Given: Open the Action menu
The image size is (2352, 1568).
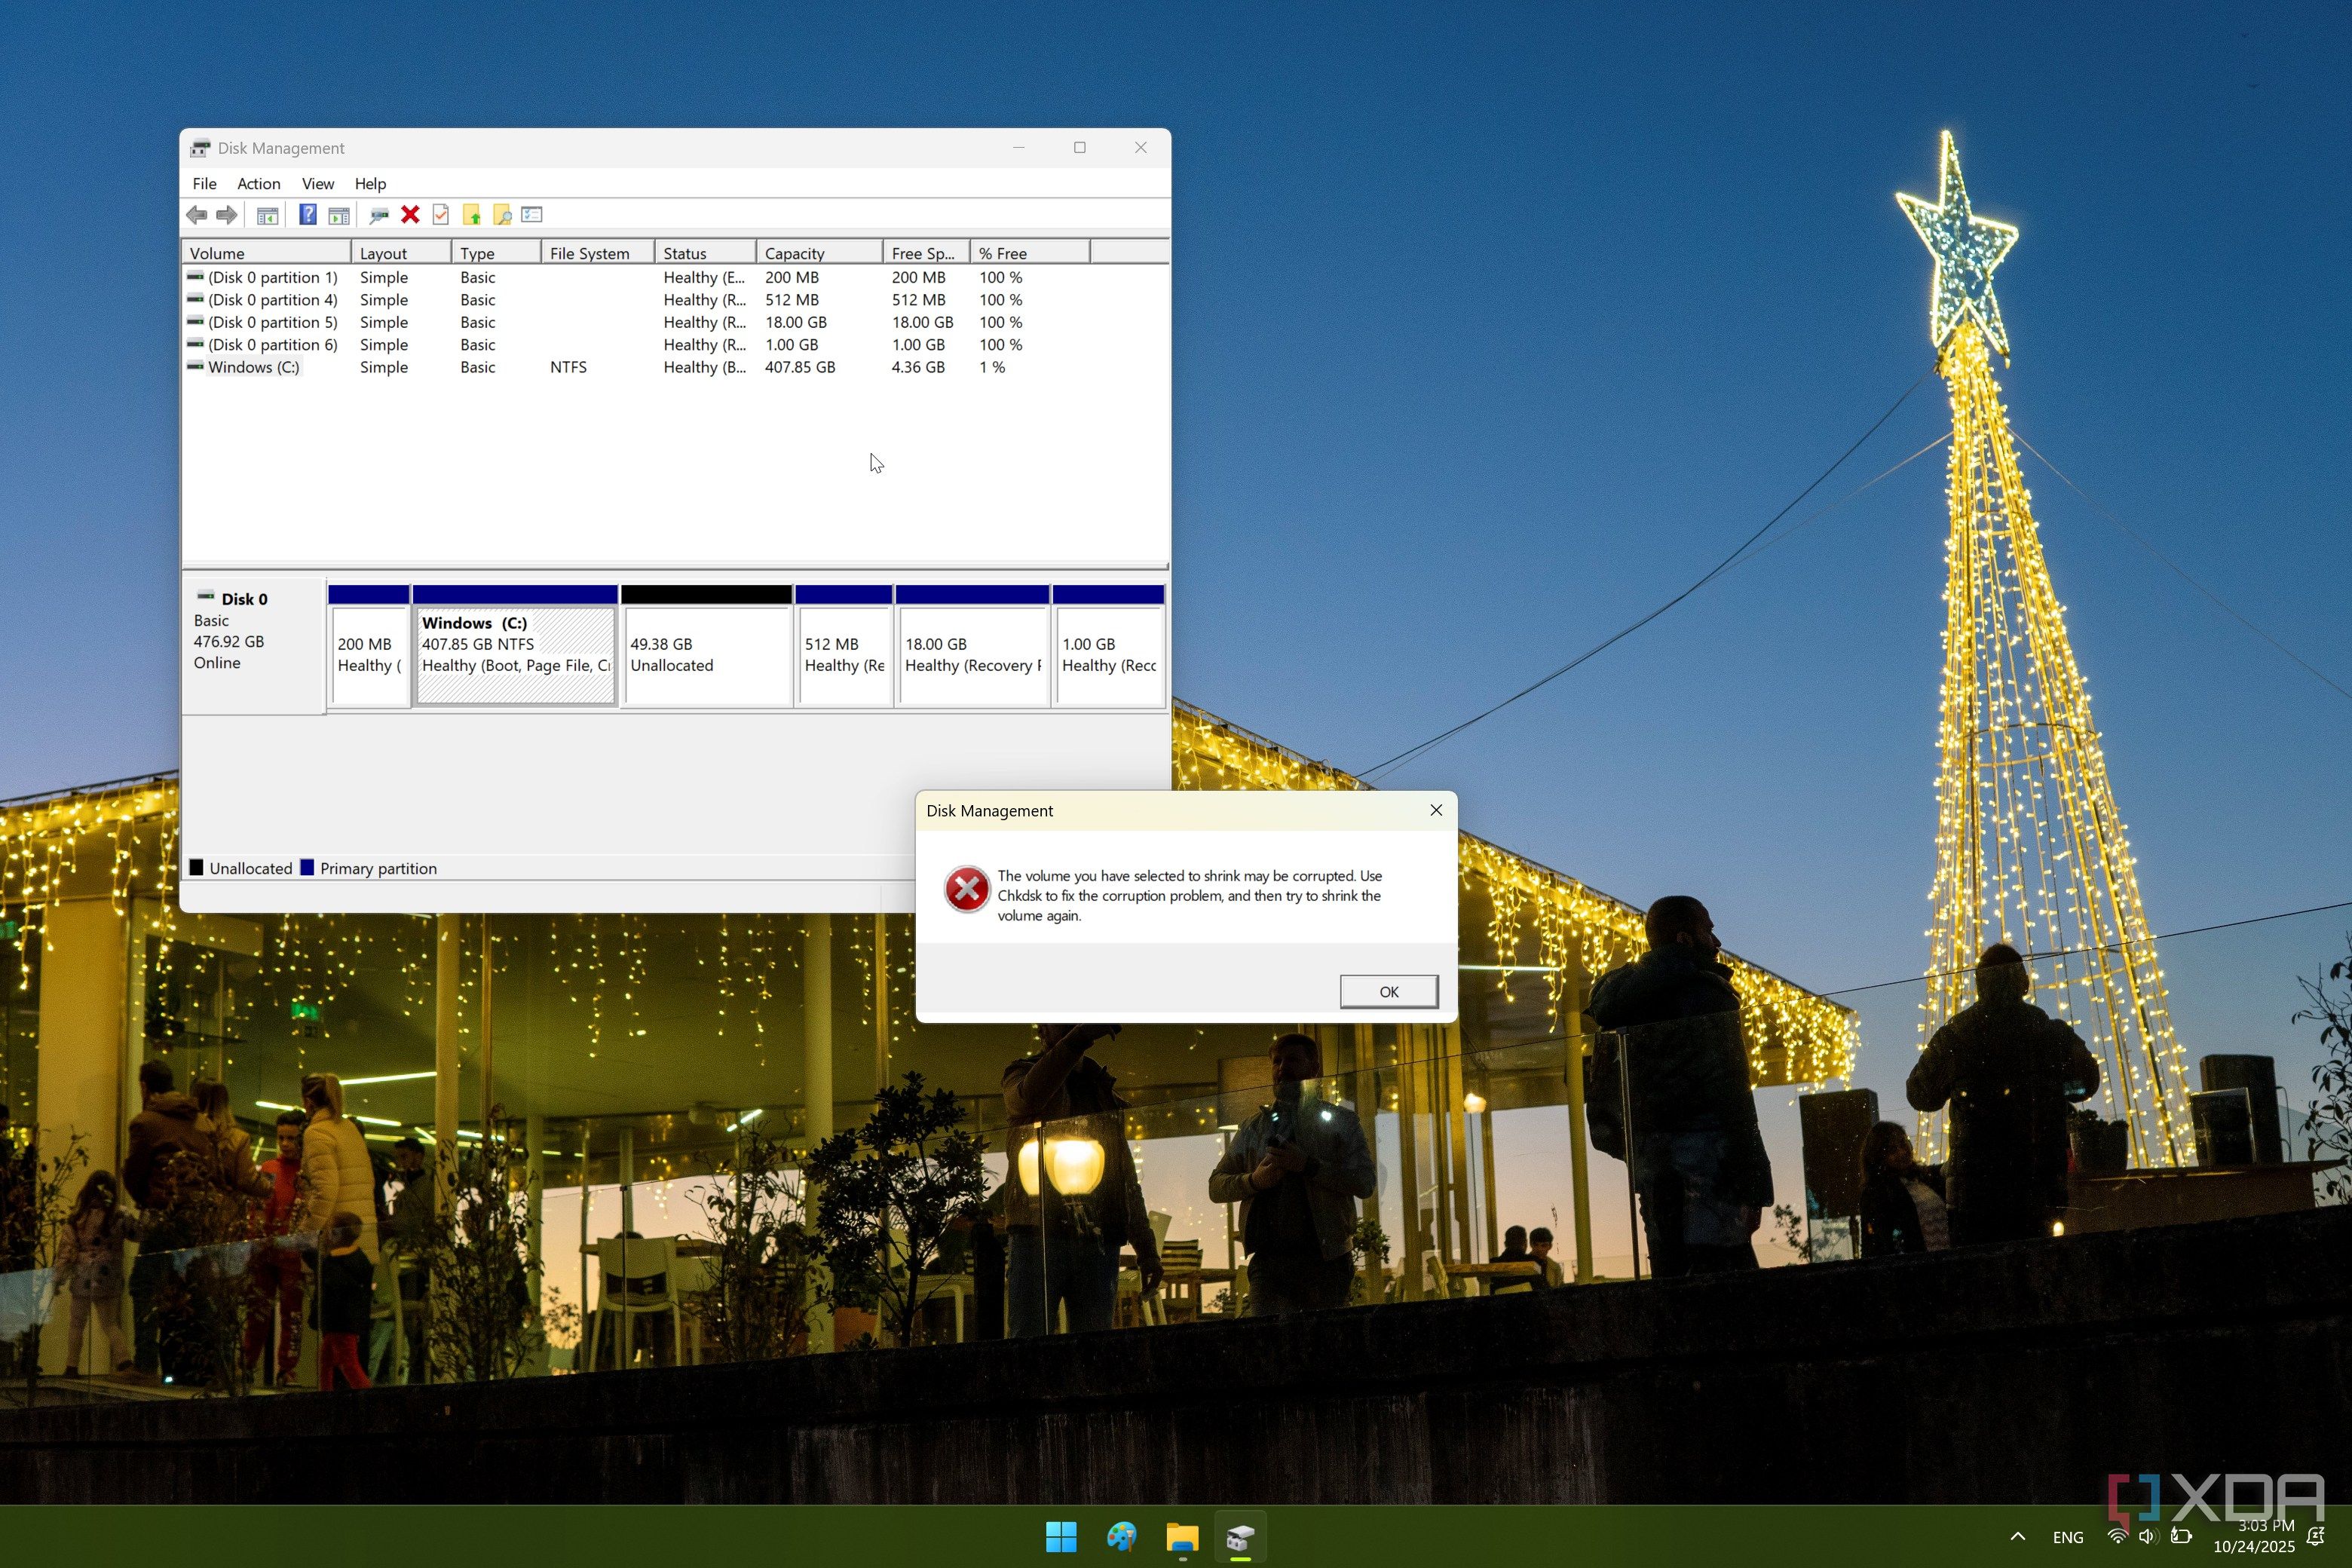Looking at the screenshot, I should pyautogui.click(x=258, y=183).
